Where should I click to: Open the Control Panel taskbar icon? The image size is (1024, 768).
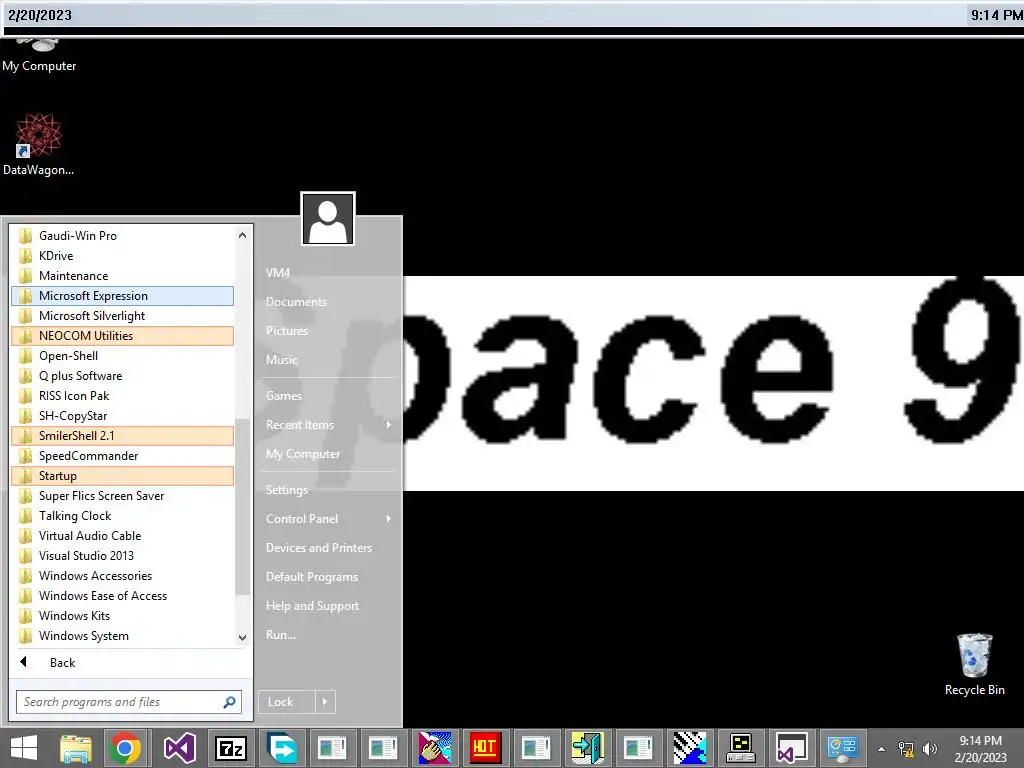pos(842,748)
